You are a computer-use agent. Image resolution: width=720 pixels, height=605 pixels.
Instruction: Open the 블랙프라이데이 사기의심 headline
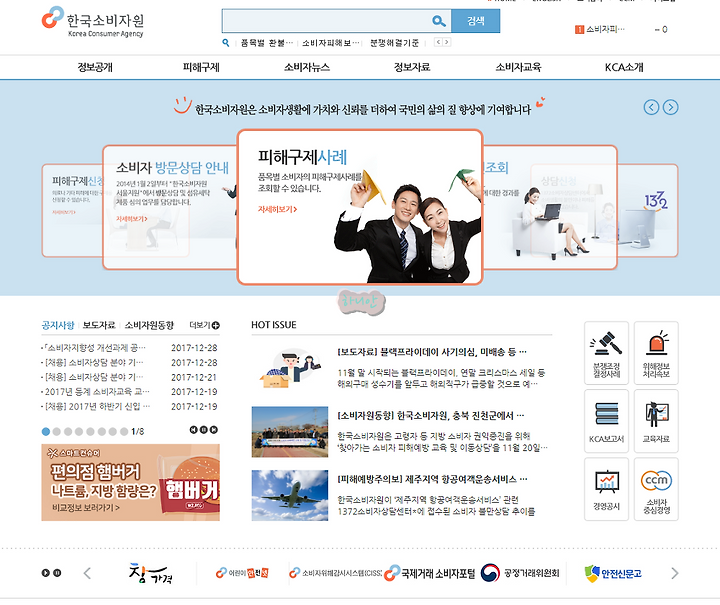(x=432, y=352)
